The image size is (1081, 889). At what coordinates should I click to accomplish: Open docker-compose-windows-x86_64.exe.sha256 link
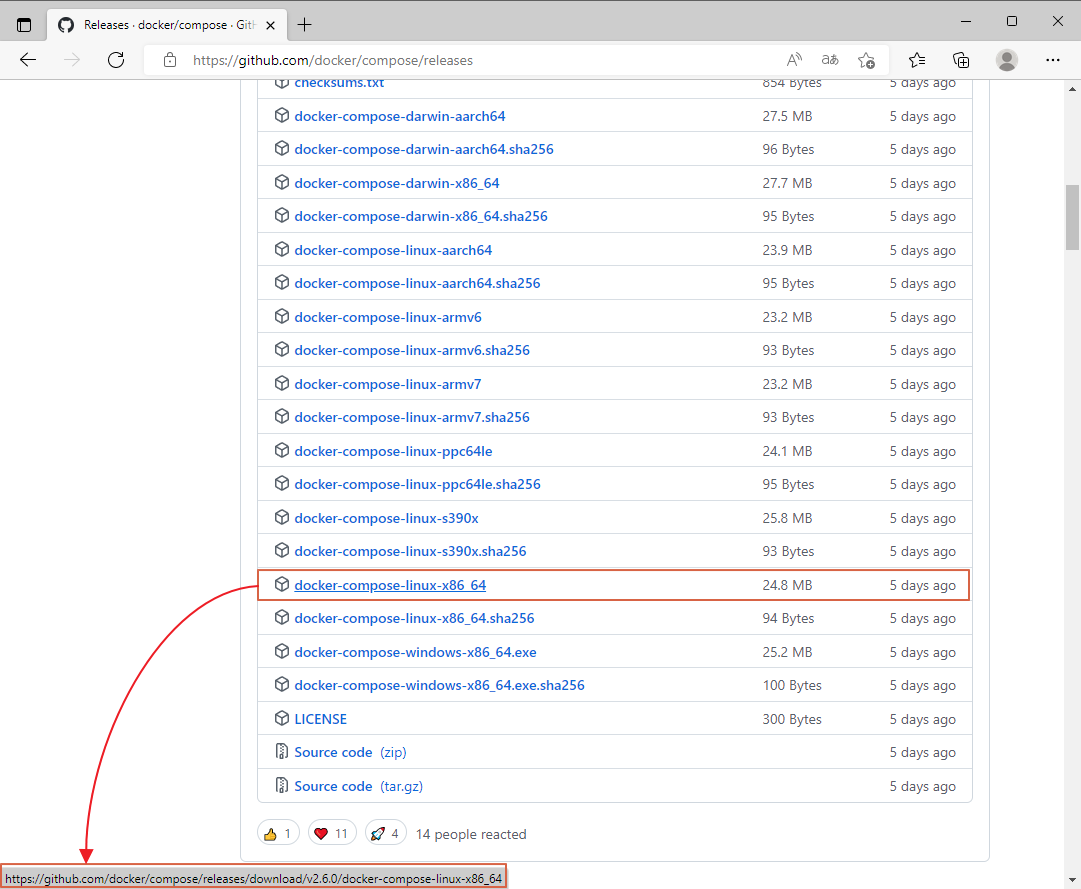coord(440,685)
